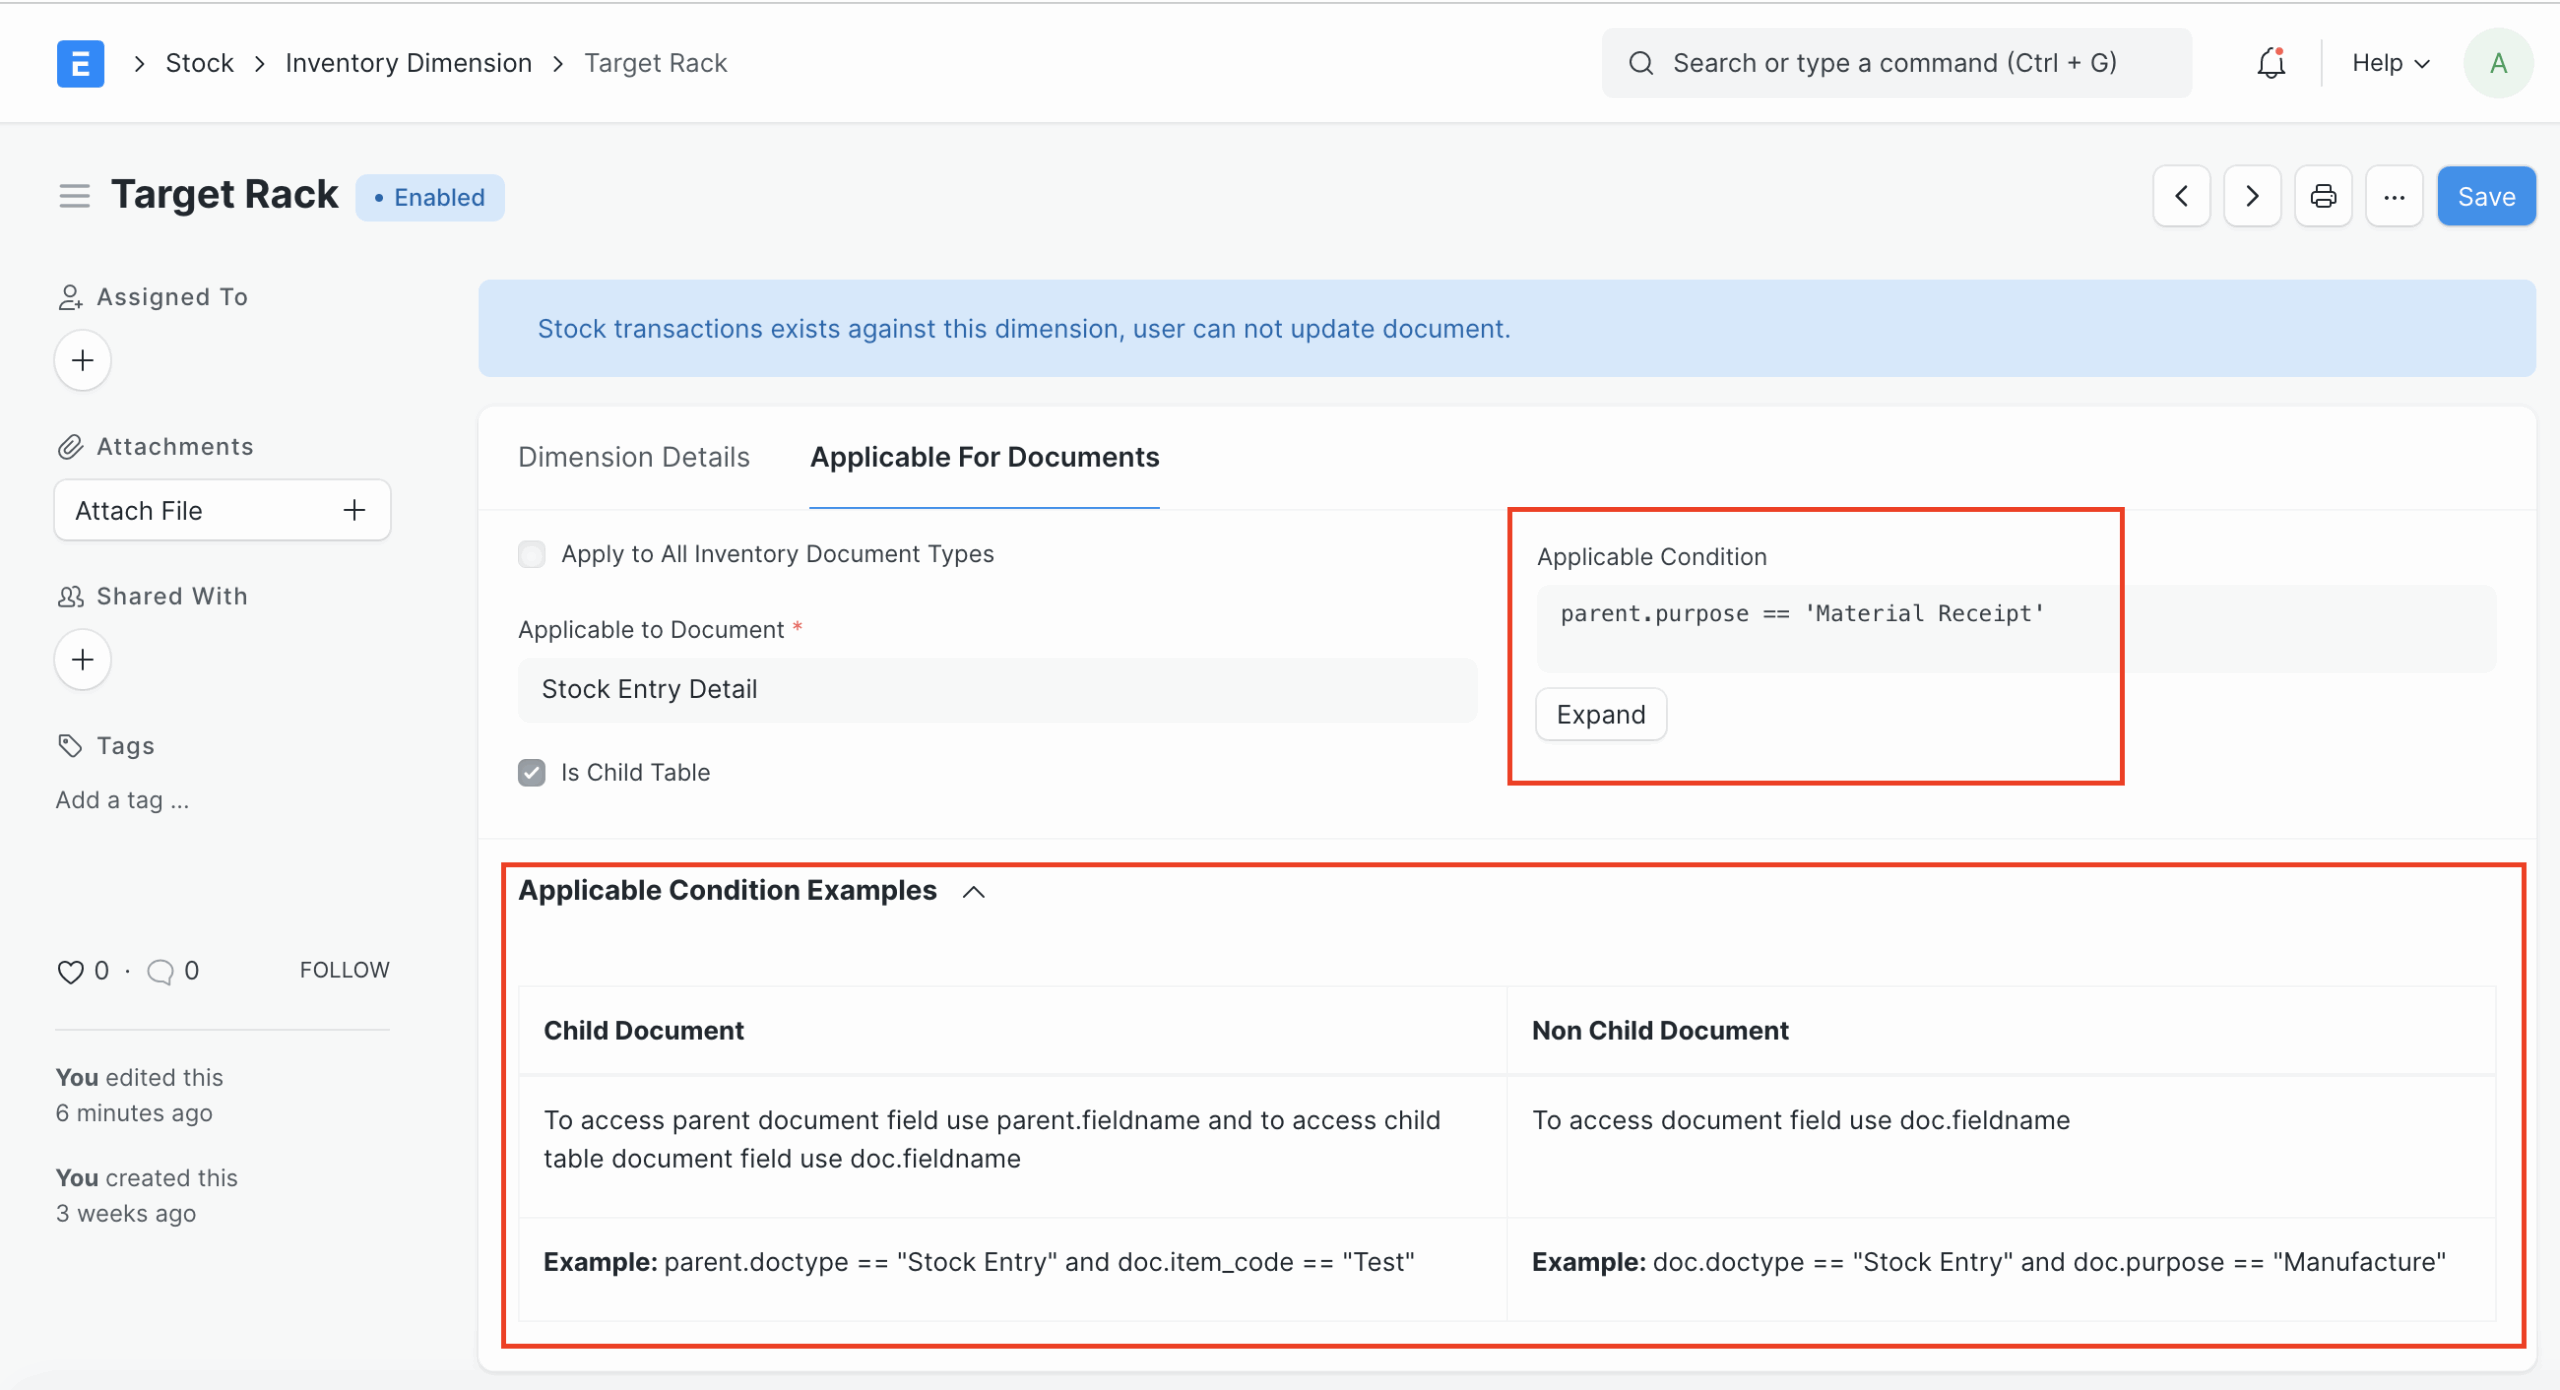Click the search command bar field

[x=1895, y=63]
